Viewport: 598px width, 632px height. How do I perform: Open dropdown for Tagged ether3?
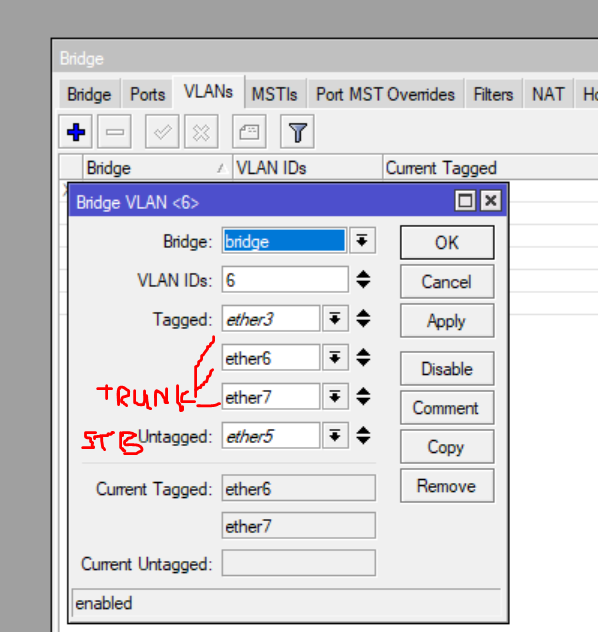pos(335,319)
